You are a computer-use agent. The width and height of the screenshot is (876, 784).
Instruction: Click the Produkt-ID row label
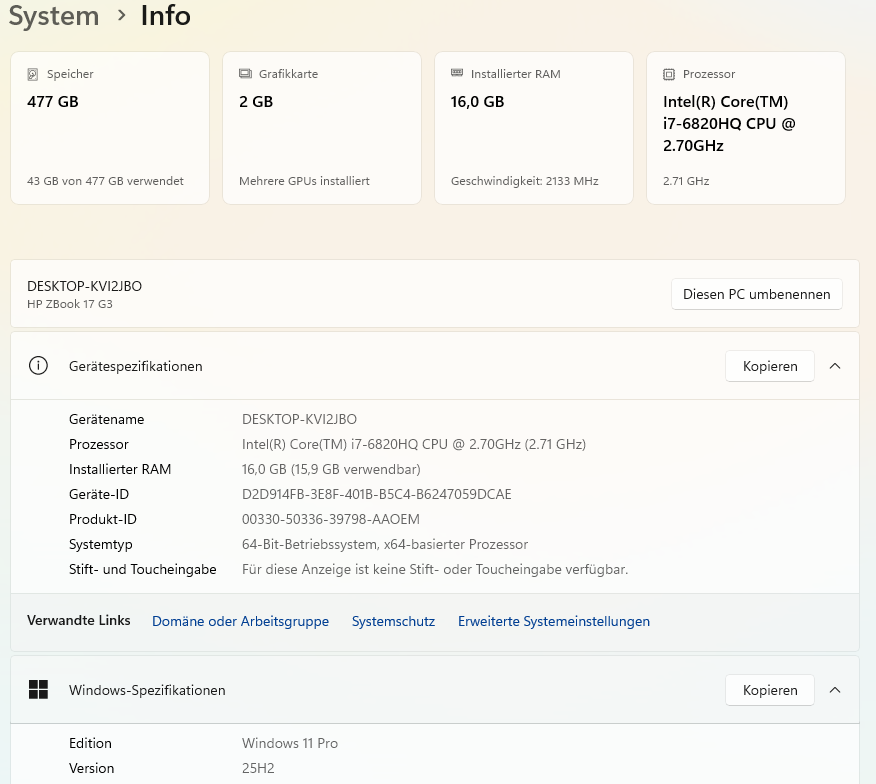[x=103, y=519]
